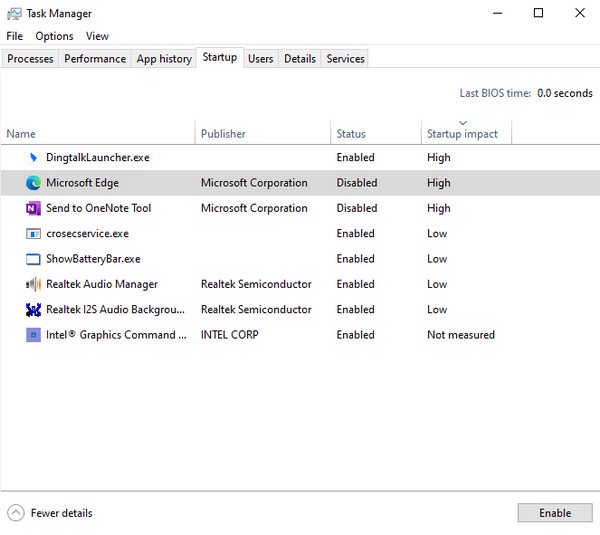Click the Last BIOS time 0.0 seconds value
This screenshot has width=600, height=535.
pos(565,93)
